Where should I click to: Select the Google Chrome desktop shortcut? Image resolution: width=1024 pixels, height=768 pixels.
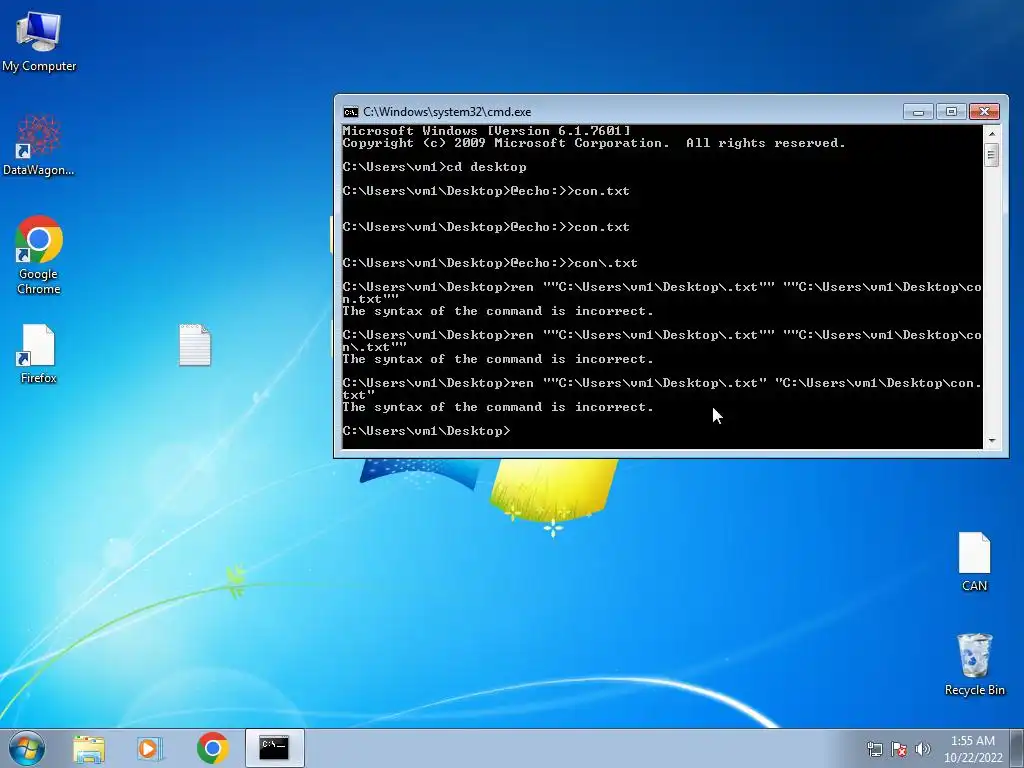39,255
